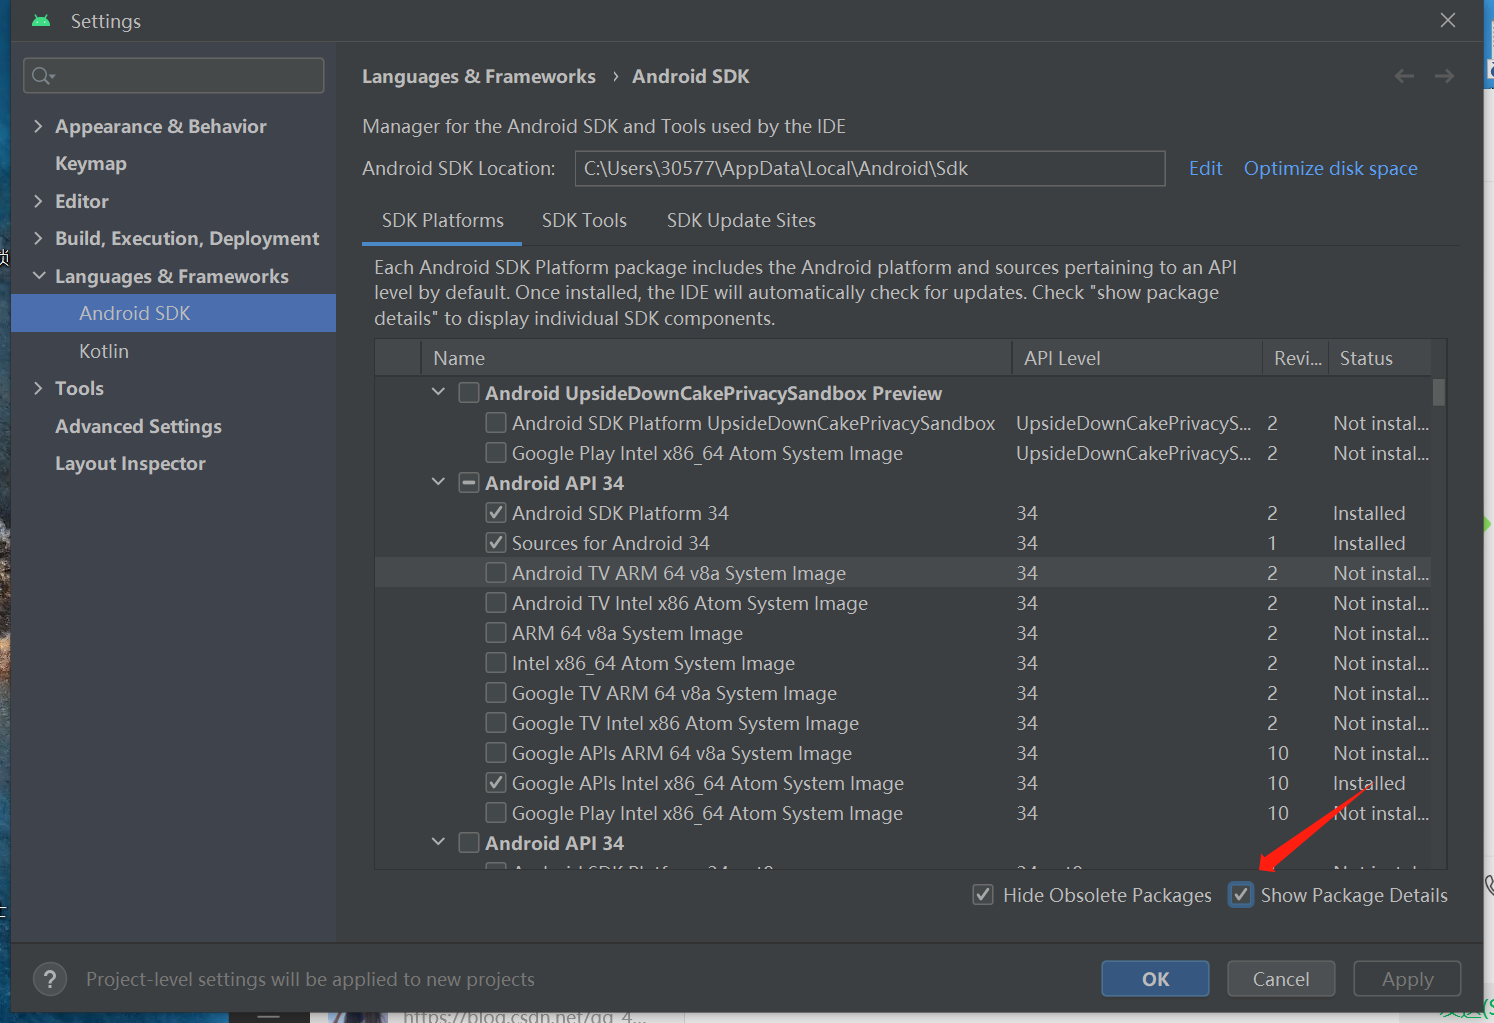Uncheck Google APIs Intel x86_64 Atom System Image
Viewport: 1494px width, 1023px height.
495,783
